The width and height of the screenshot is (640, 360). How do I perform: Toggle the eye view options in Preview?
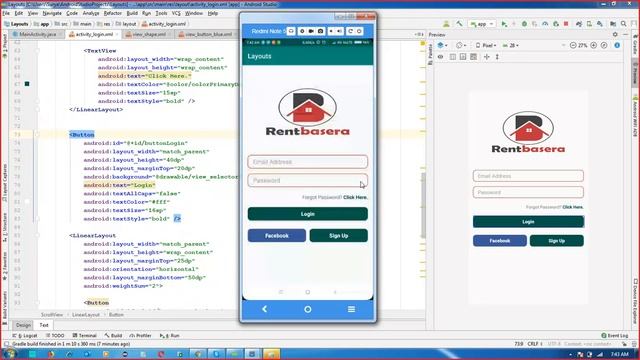[440, 57]
